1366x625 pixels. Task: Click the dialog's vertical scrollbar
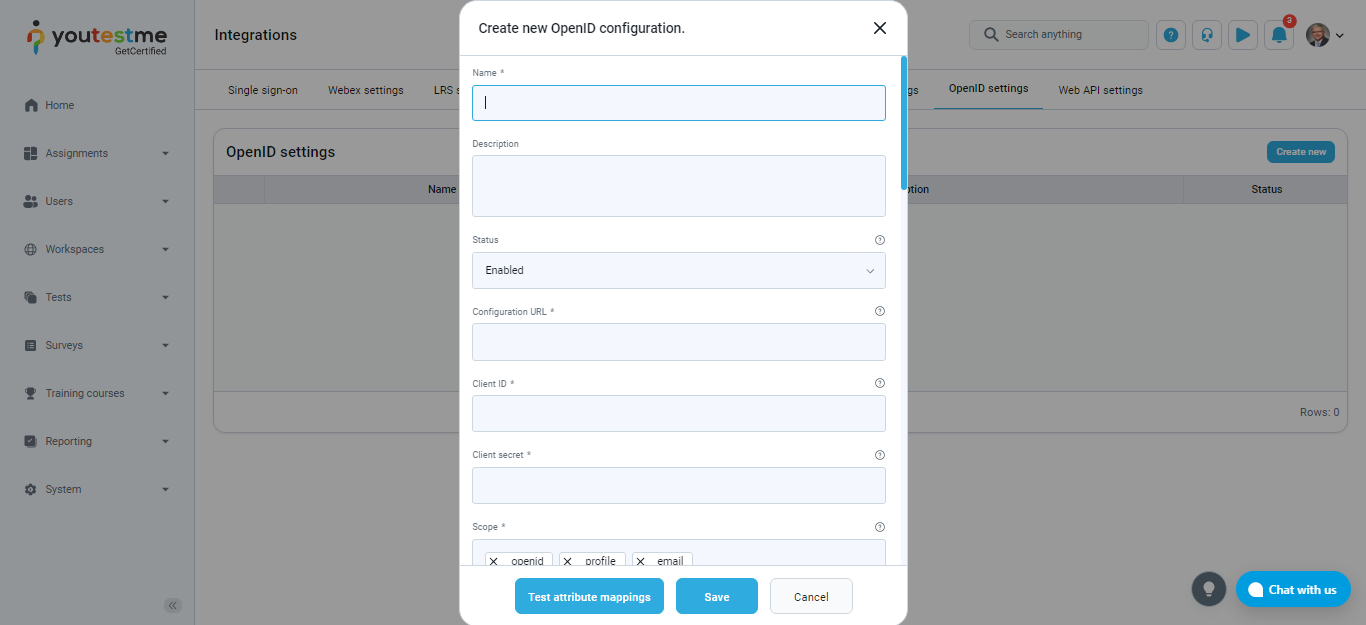click(x=904, y=124)
